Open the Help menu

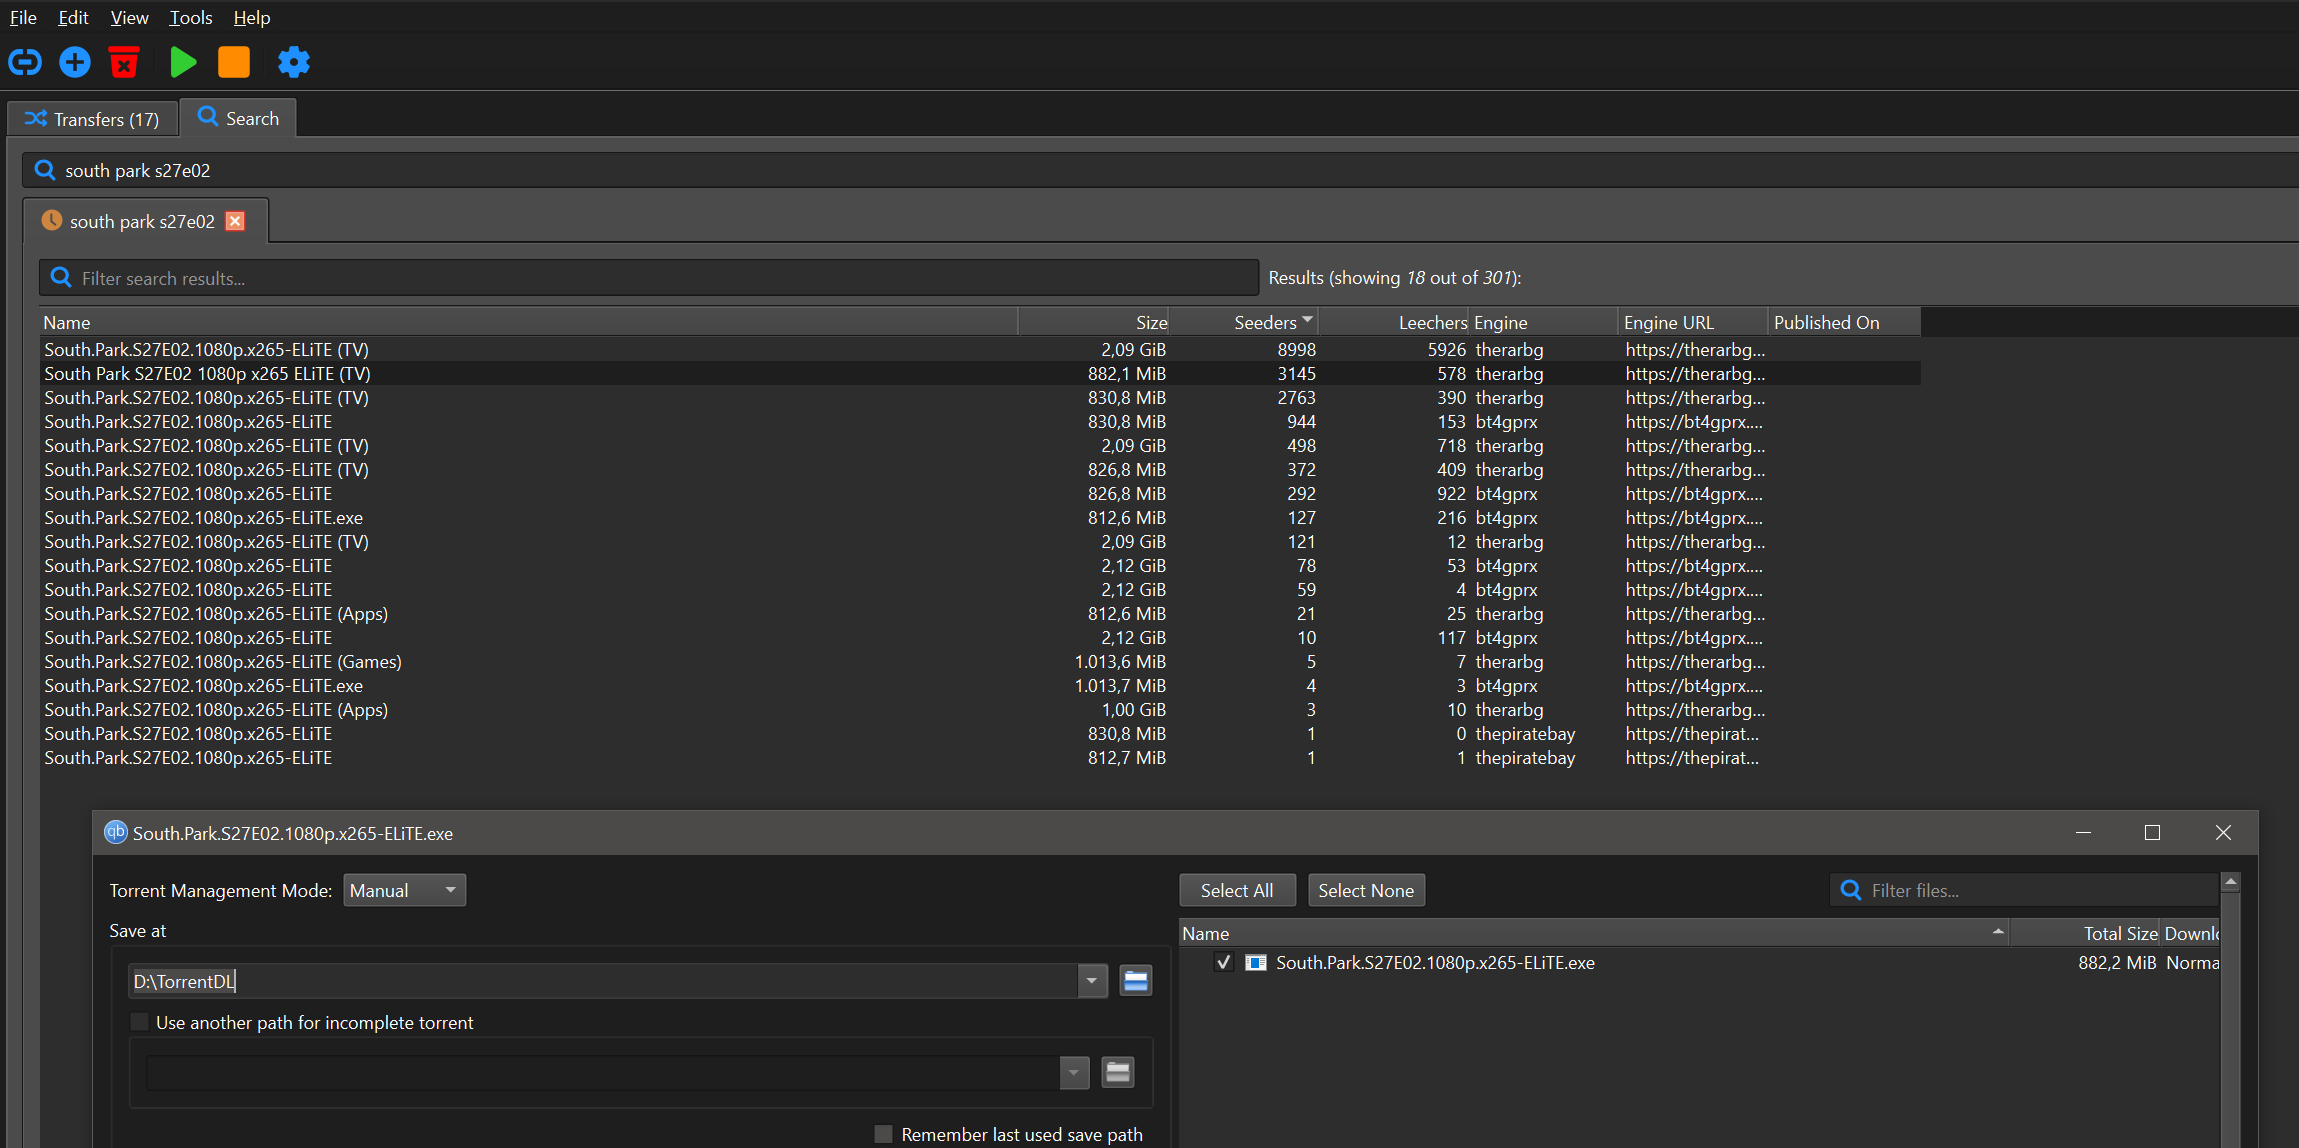click(252, 18)
